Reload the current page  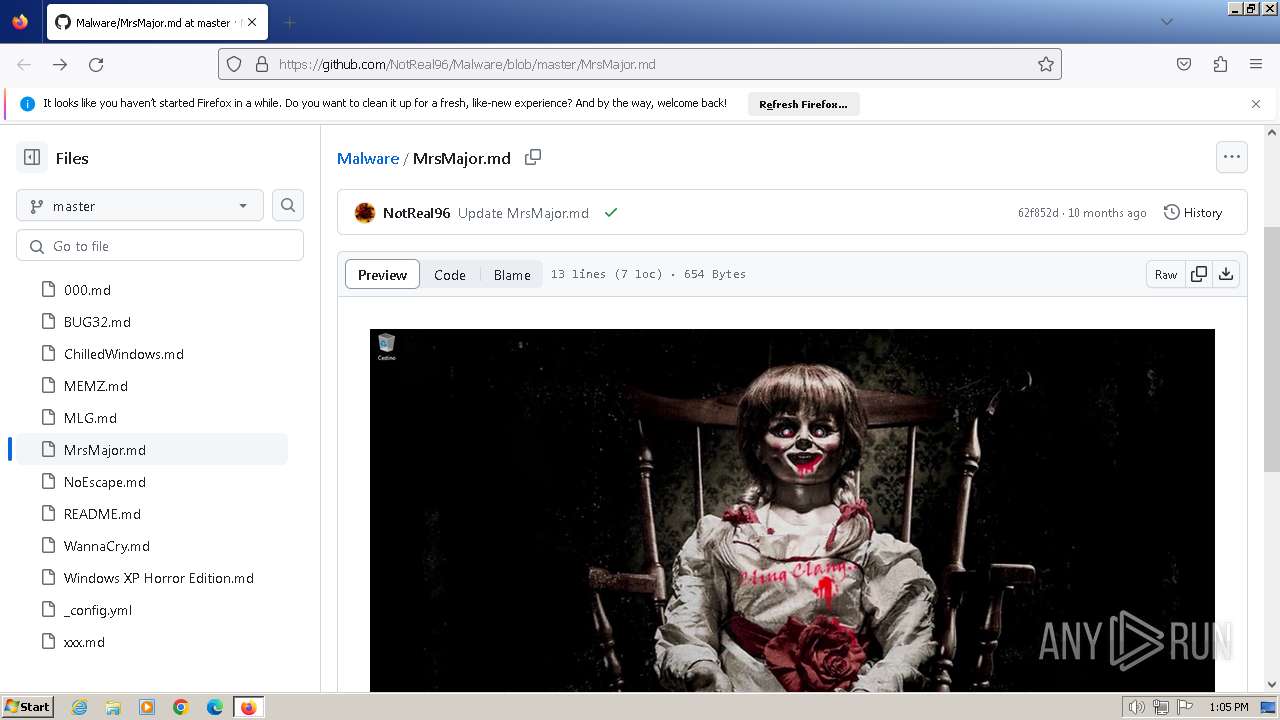(x=96, y=64)
